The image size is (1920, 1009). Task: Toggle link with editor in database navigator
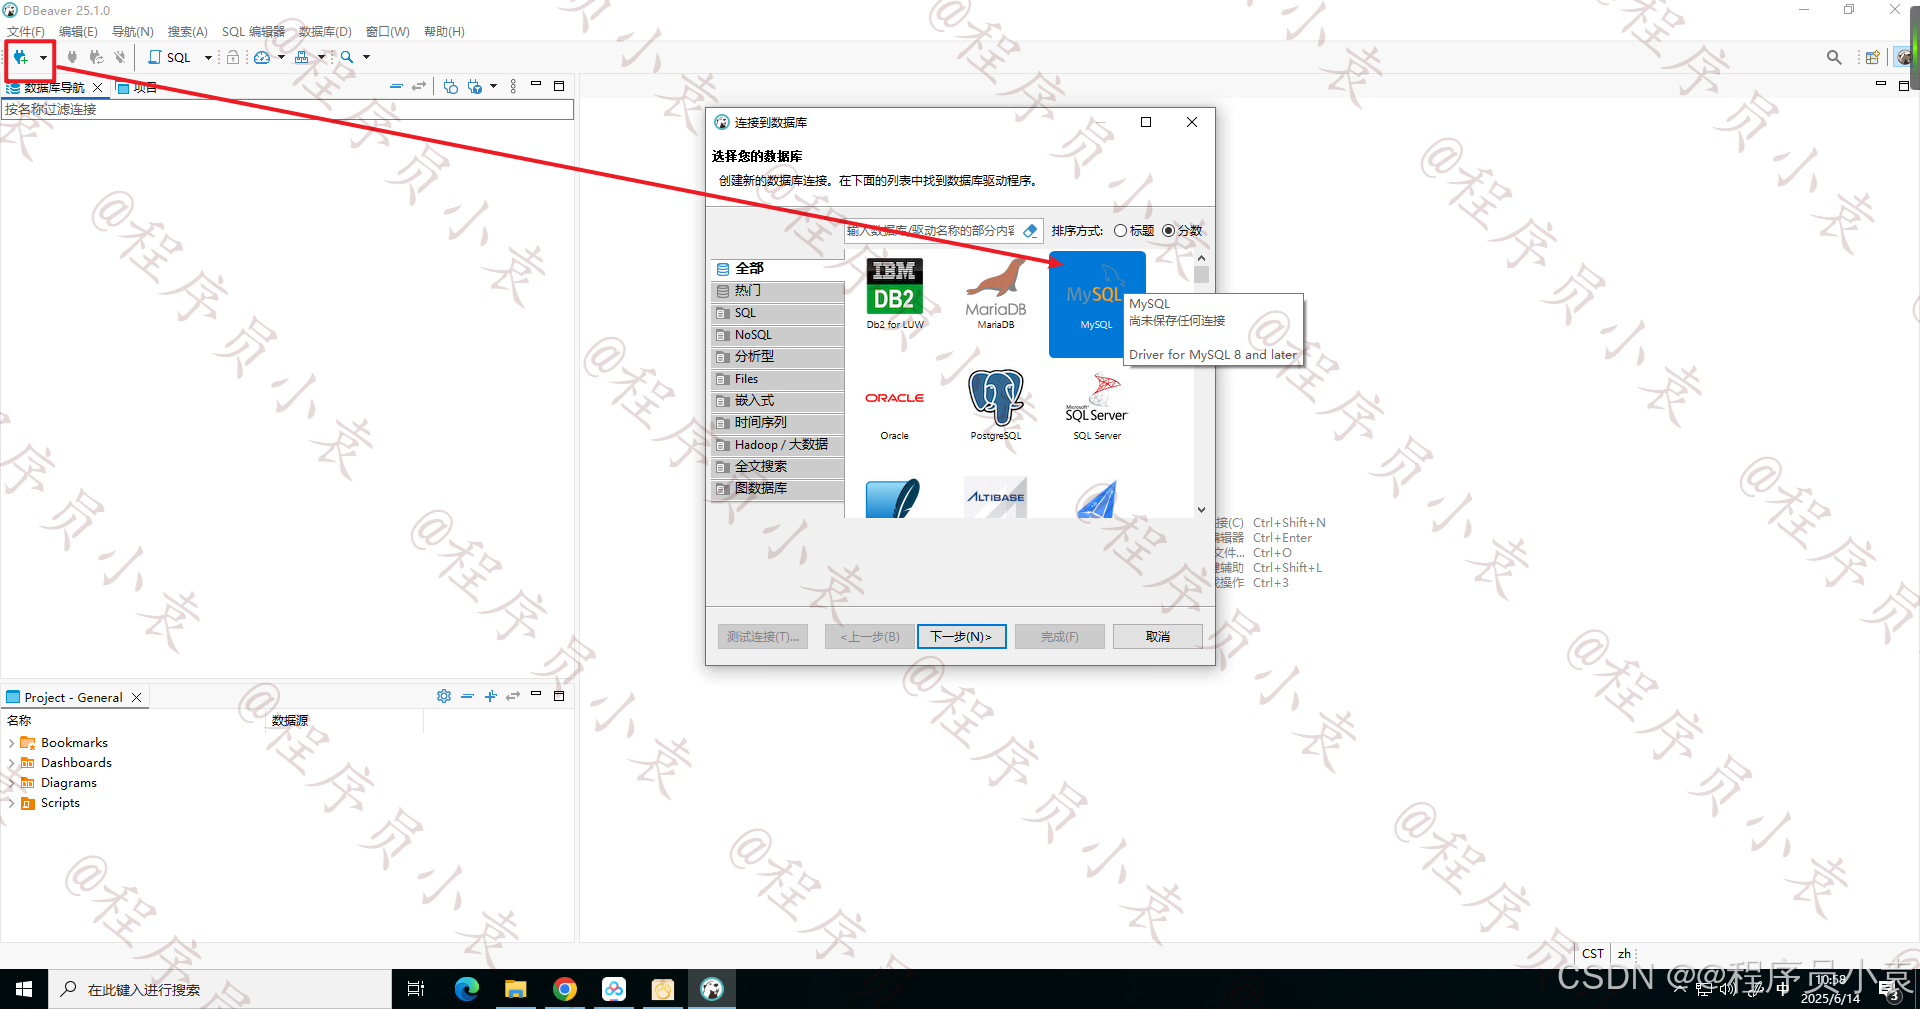coord(419,87)
